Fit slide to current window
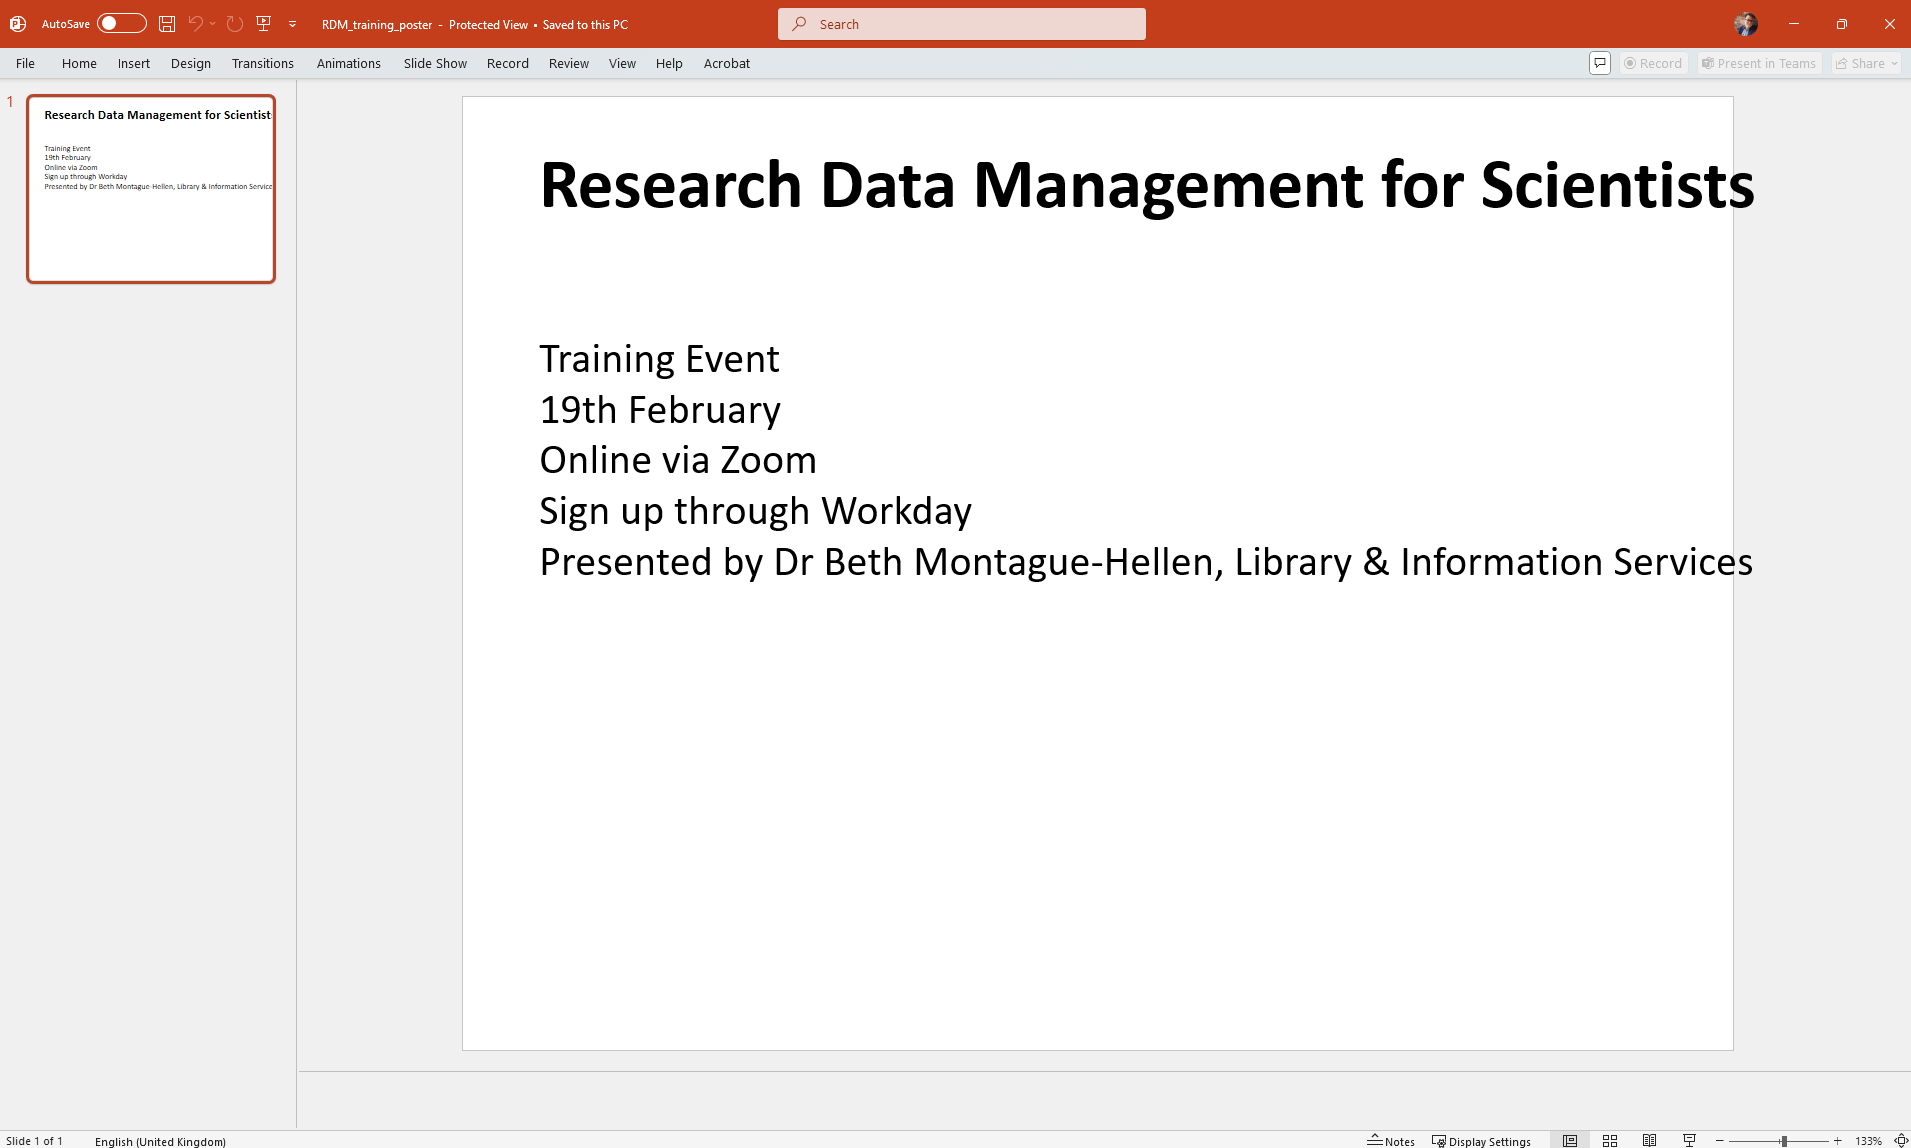 1901,1141
